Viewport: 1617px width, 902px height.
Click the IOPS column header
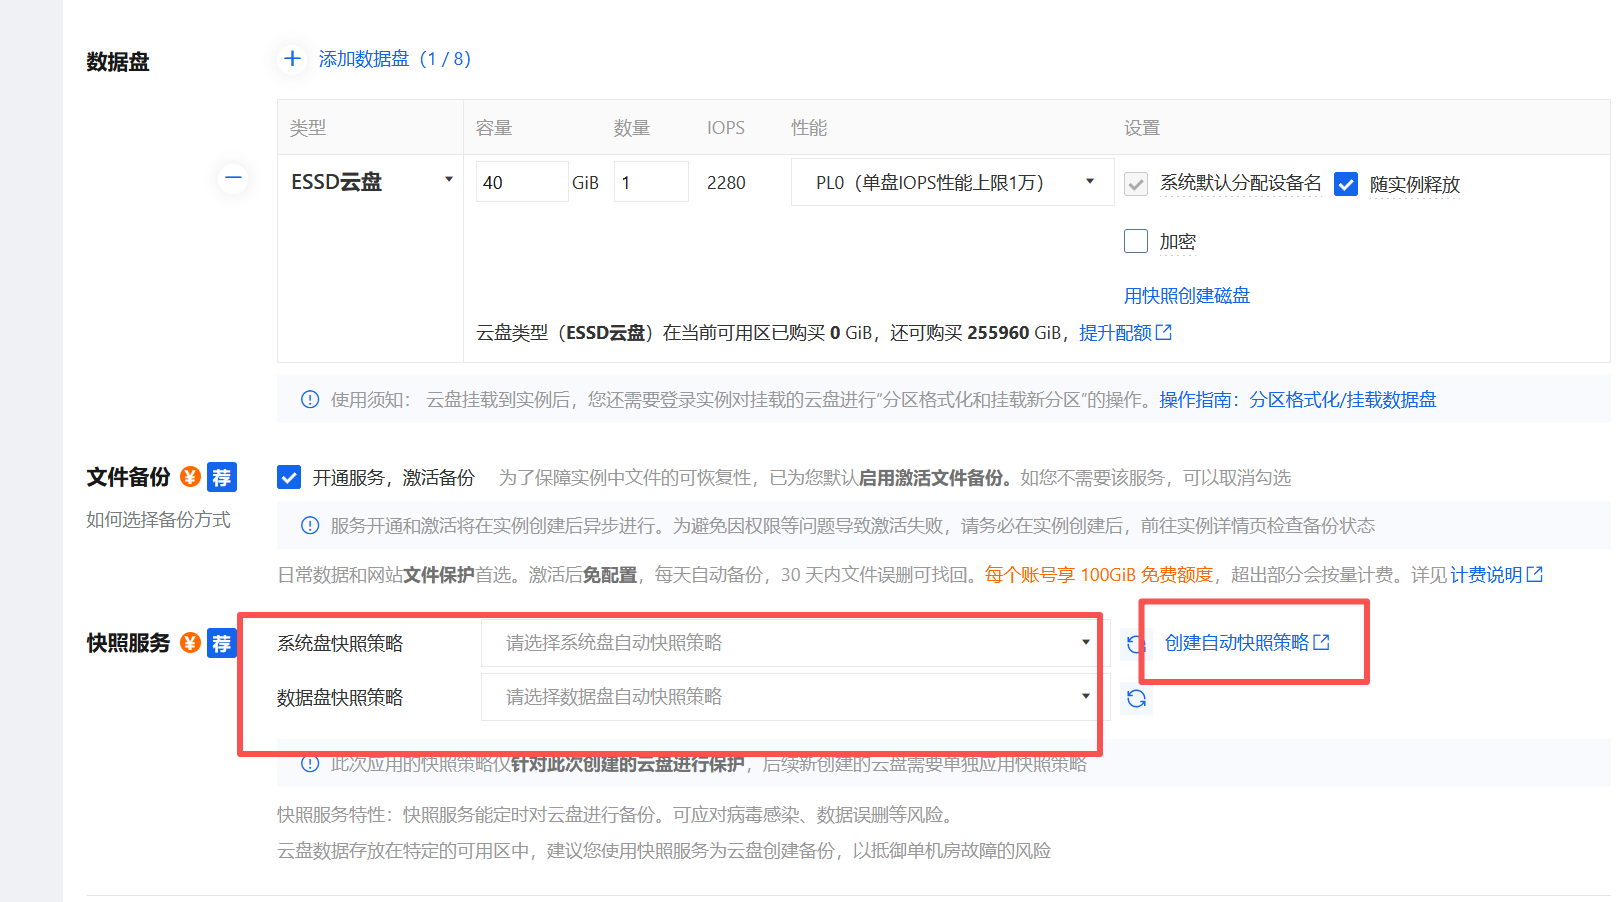tap(726, 128)
